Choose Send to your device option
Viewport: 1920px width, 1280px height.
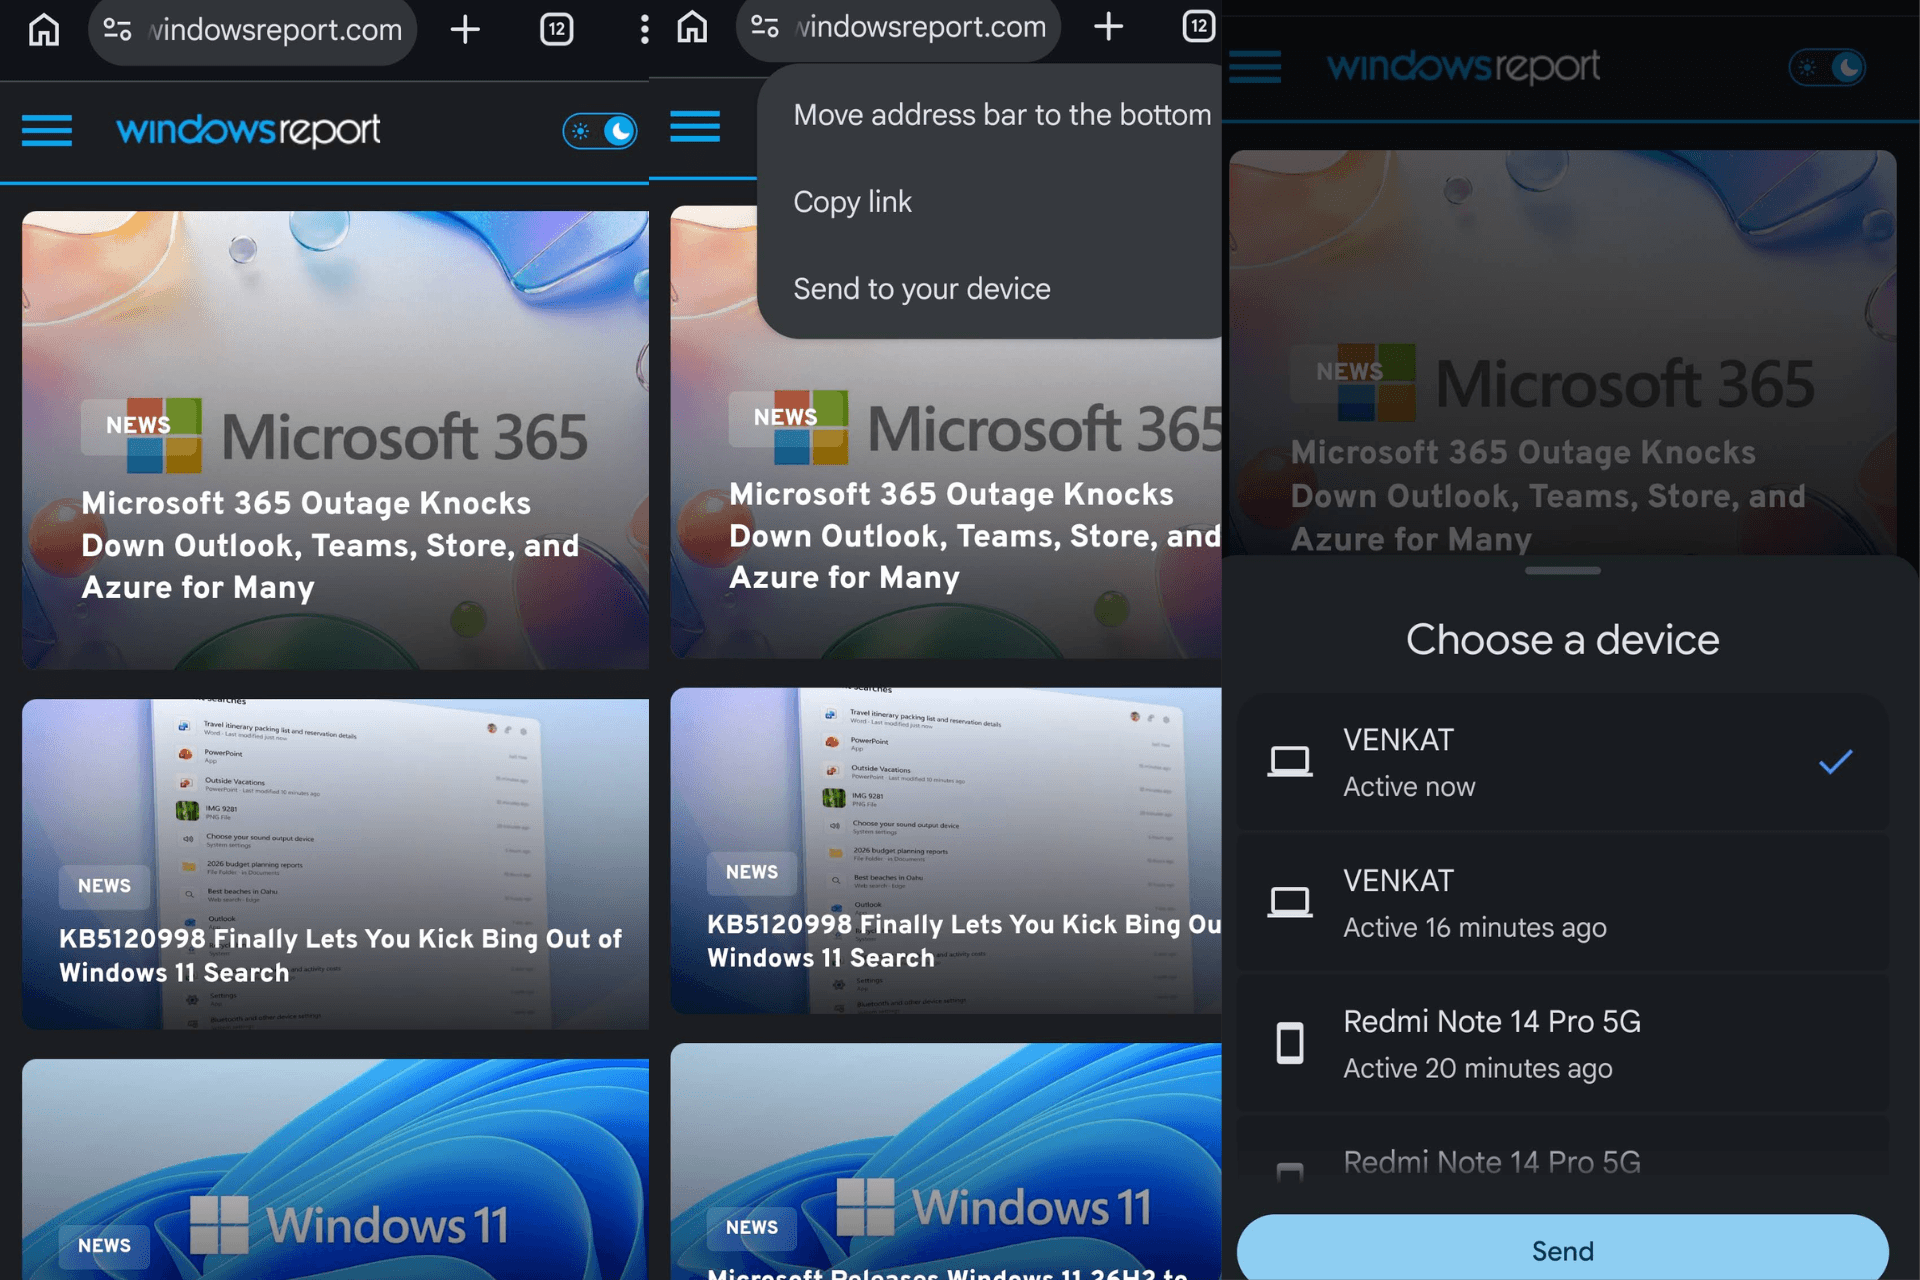[x=922, y=289]
